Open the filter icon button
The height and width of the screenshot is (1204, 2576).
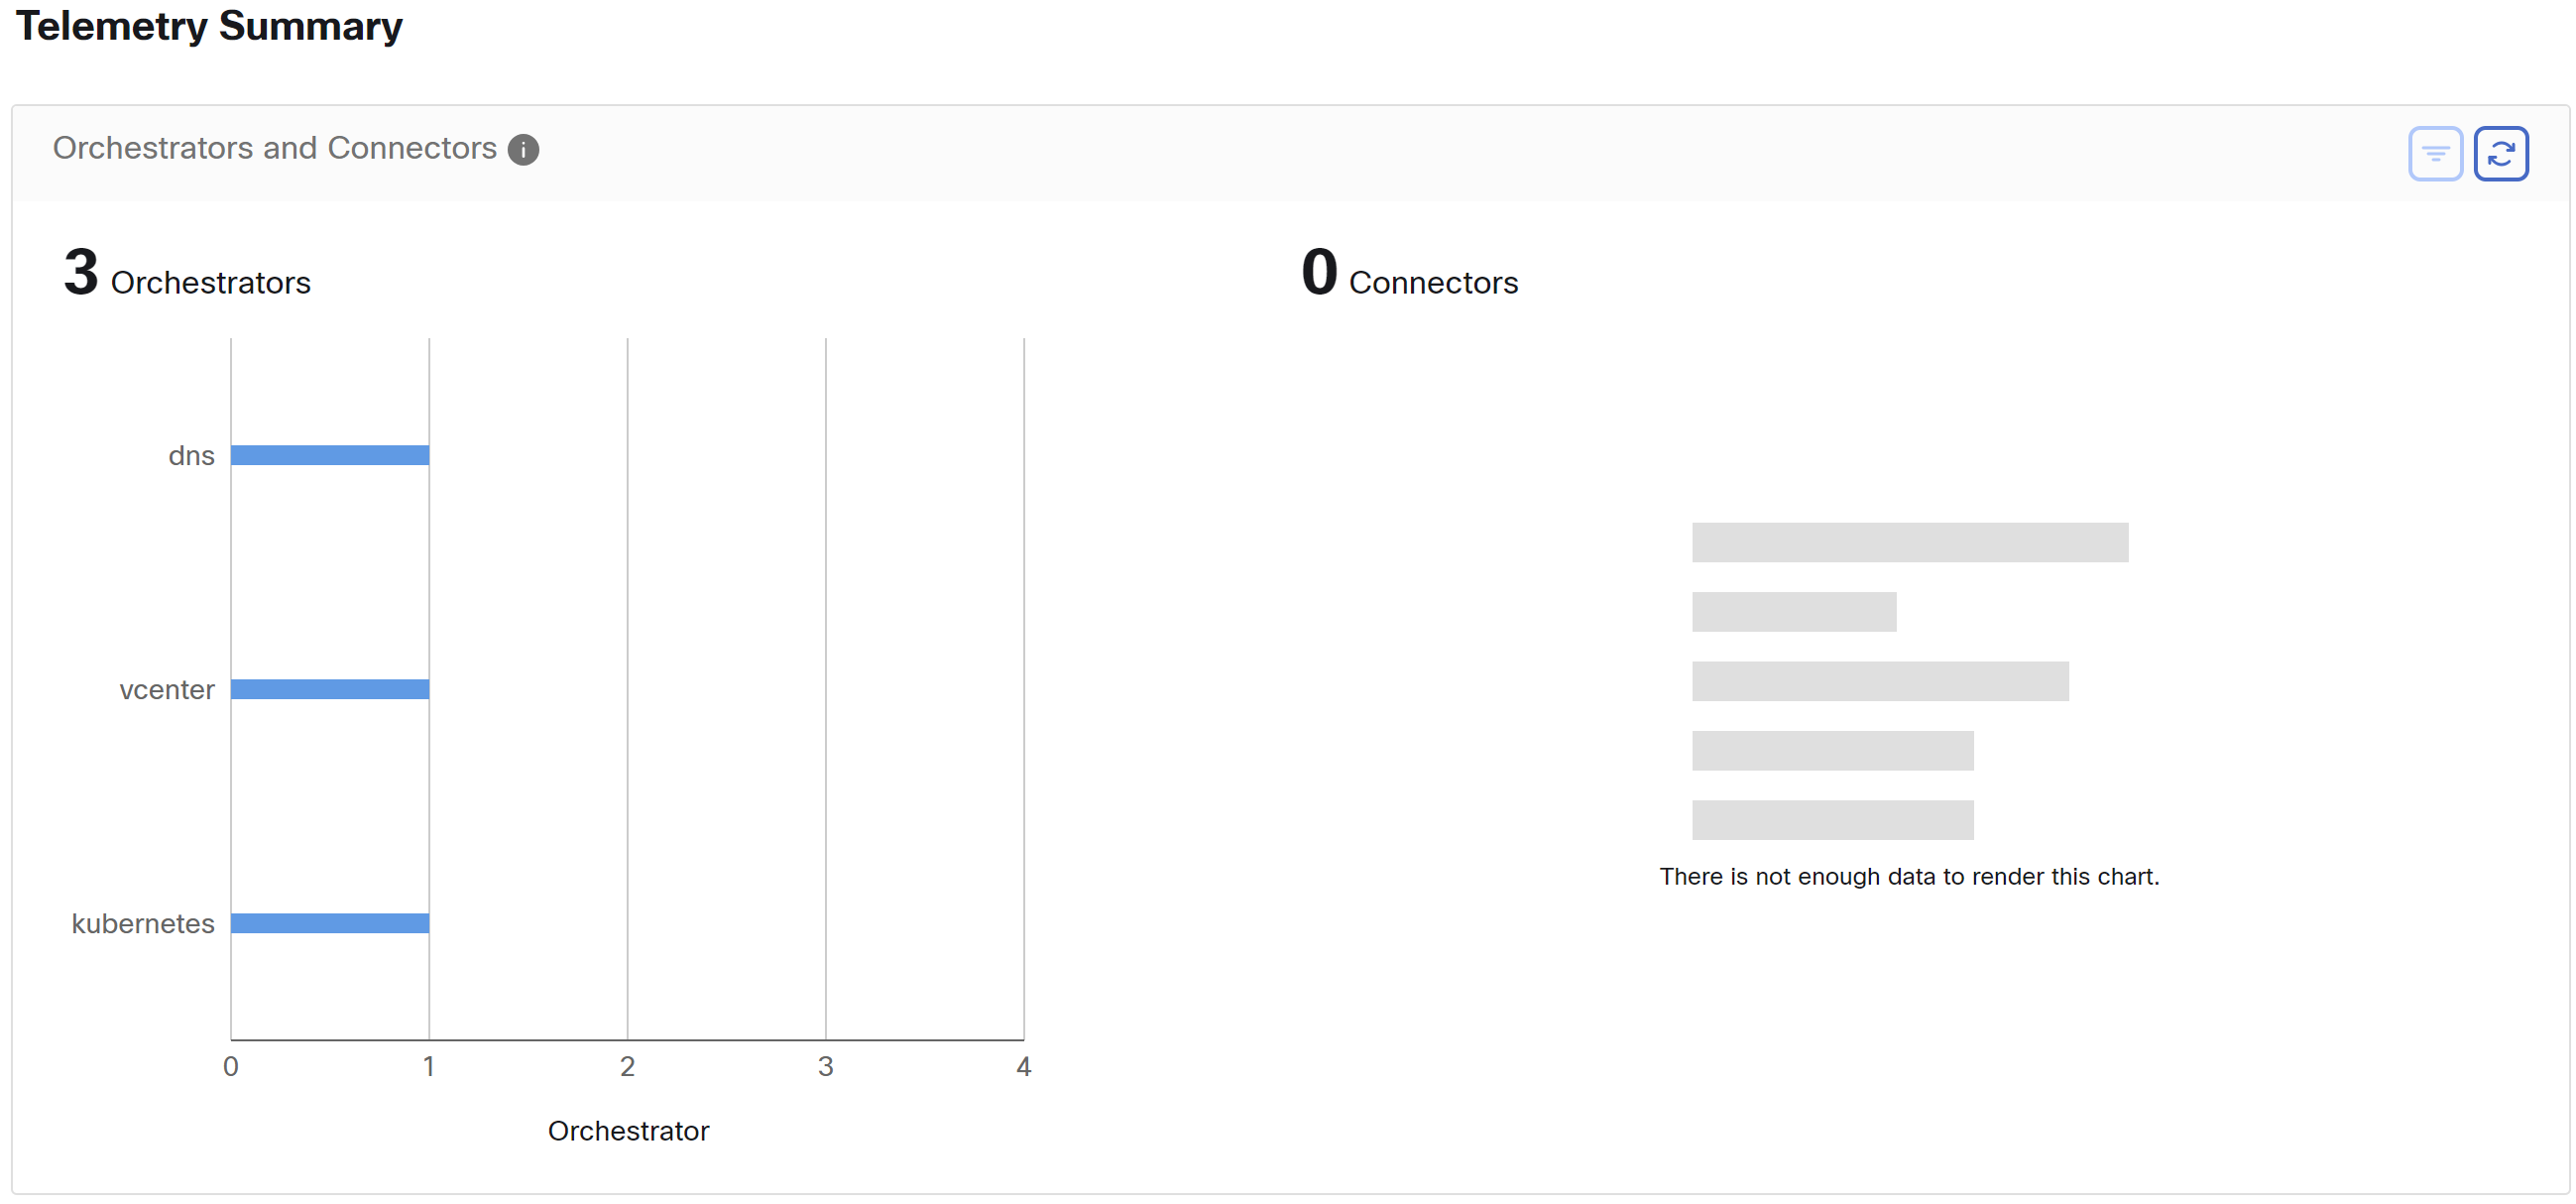click(x=2435, y=153)
